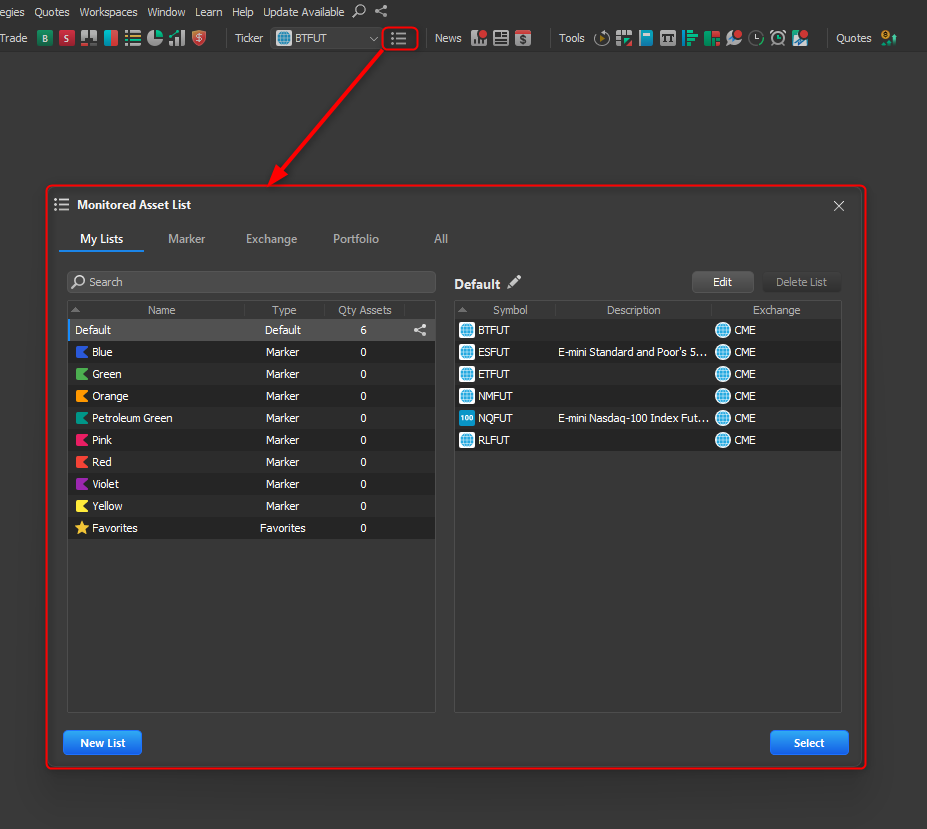Open the green-red treemap tool icon

712,38
